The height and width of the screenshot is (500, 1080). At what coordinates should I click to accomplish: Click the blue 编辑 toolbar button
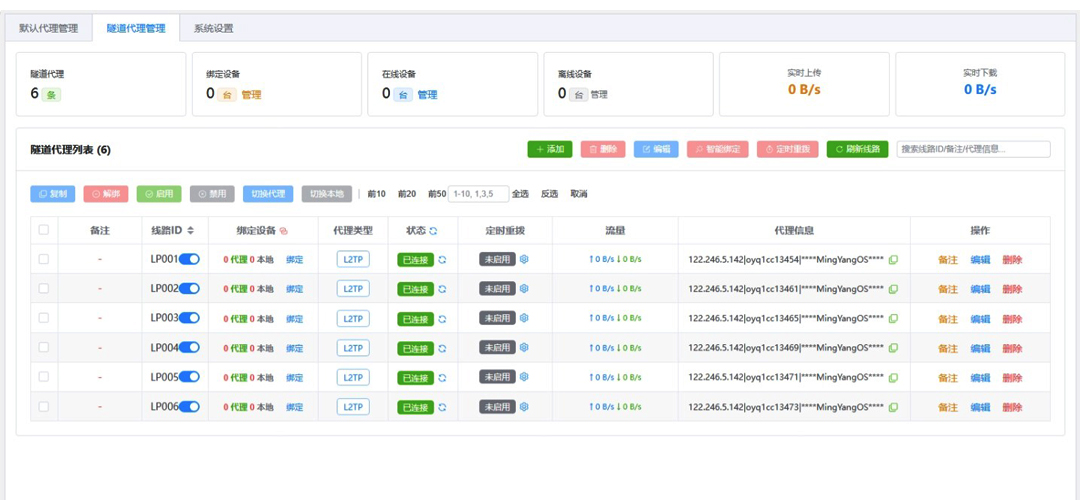[656, 149]
